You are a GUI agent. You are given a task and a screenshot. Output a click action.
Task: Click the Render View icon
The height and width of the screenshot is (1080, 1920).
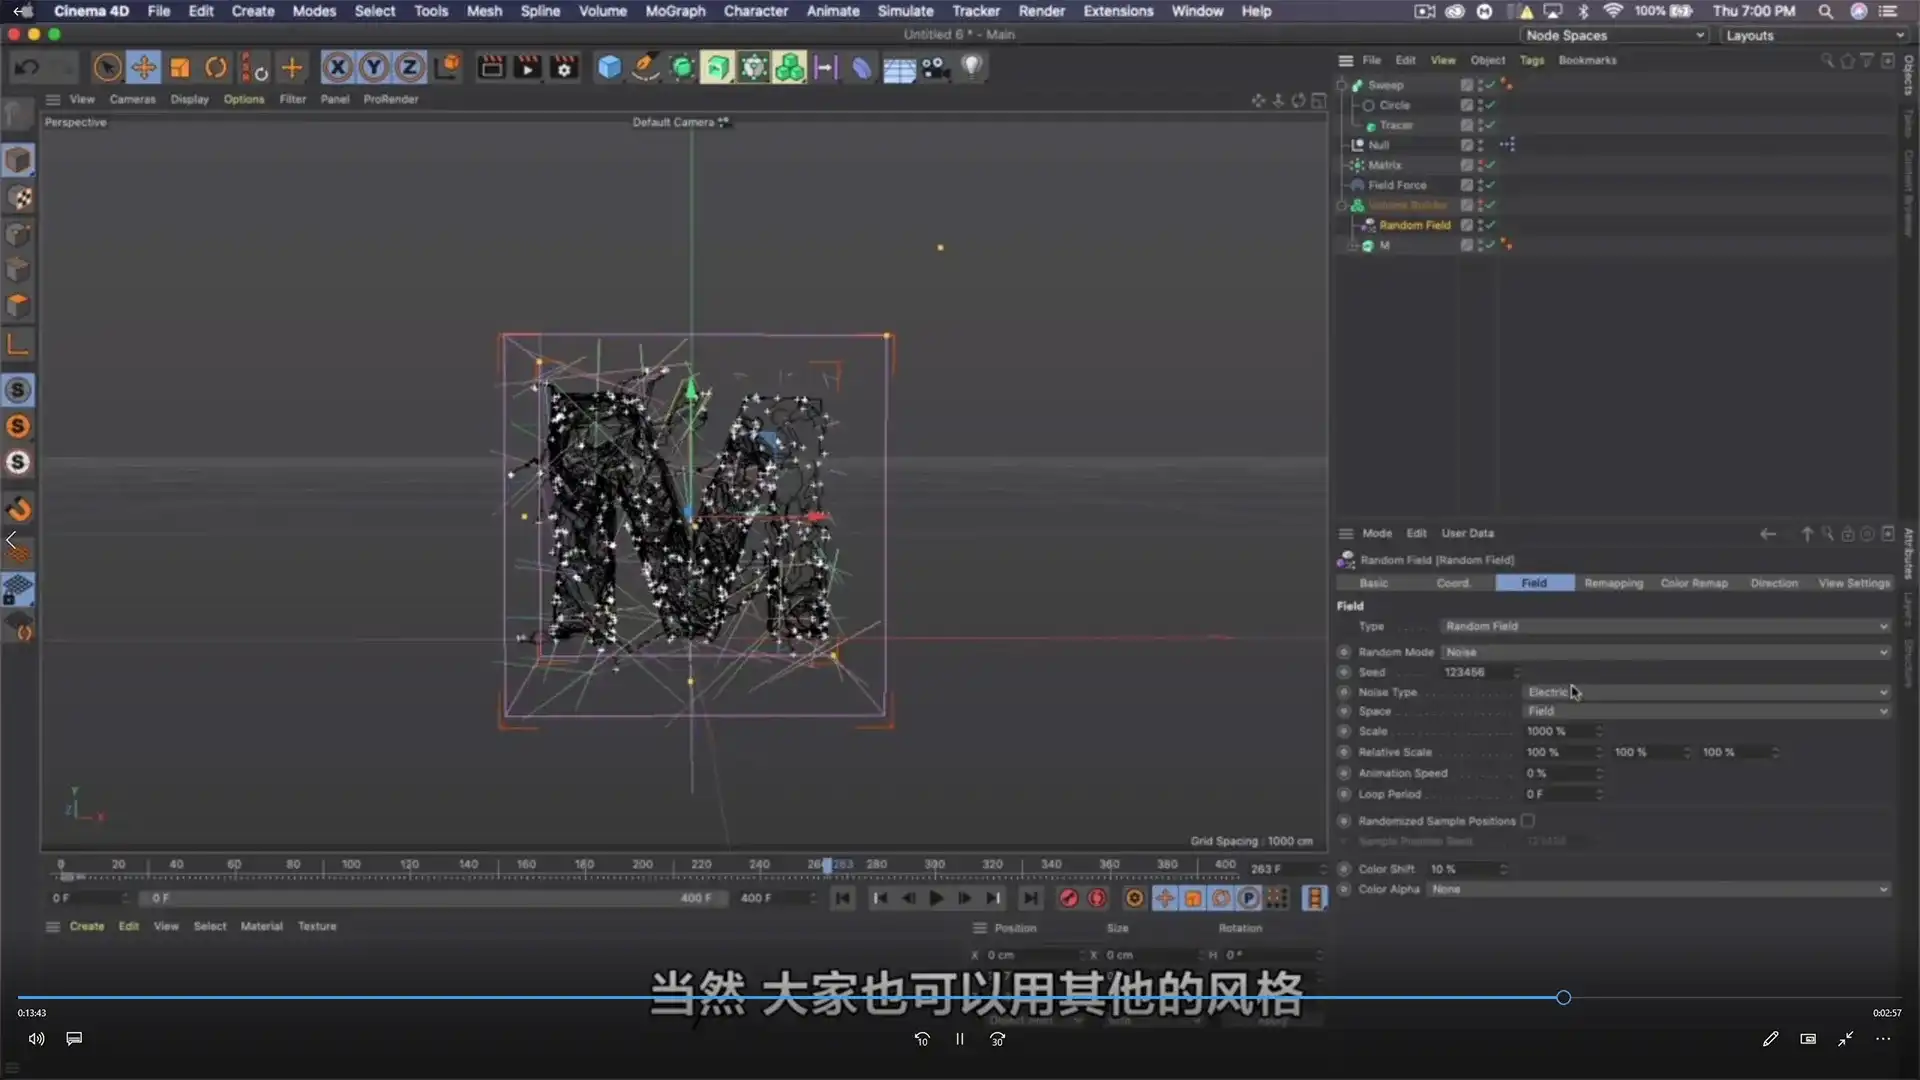click(x=489, y=67)
